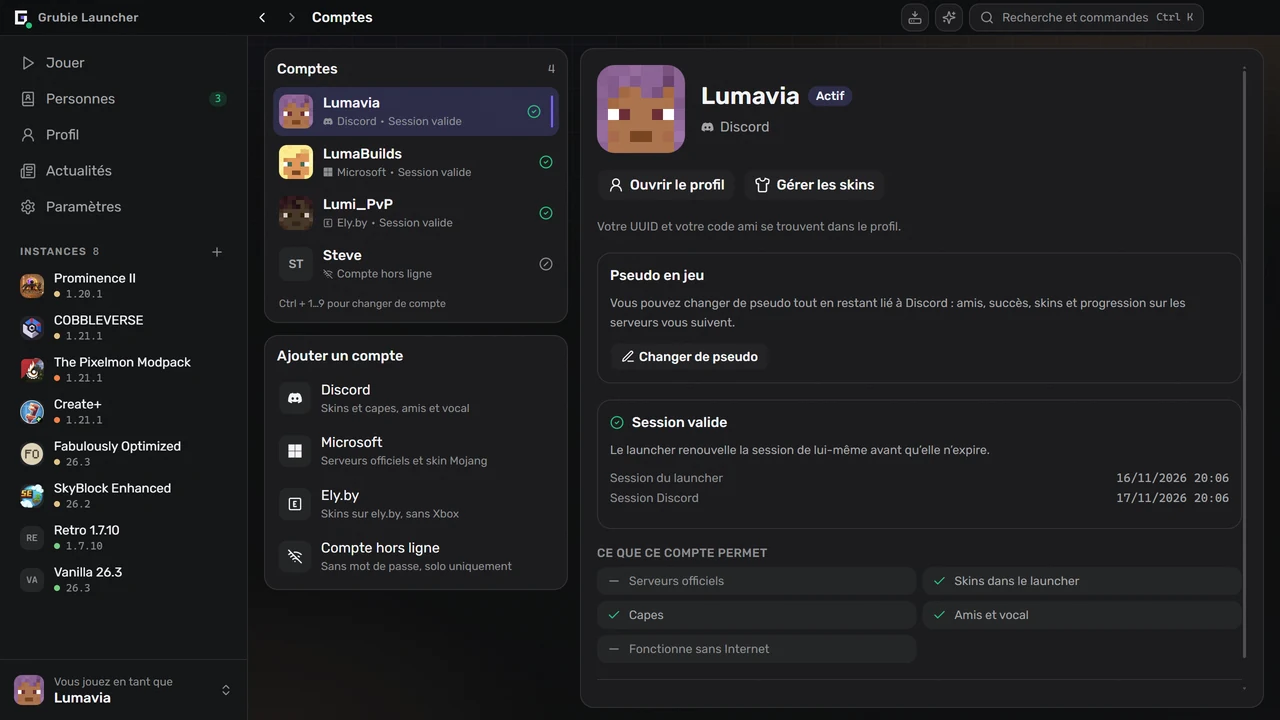
Task: Open the downloads icon in top bar
Action: pos(914,17)
